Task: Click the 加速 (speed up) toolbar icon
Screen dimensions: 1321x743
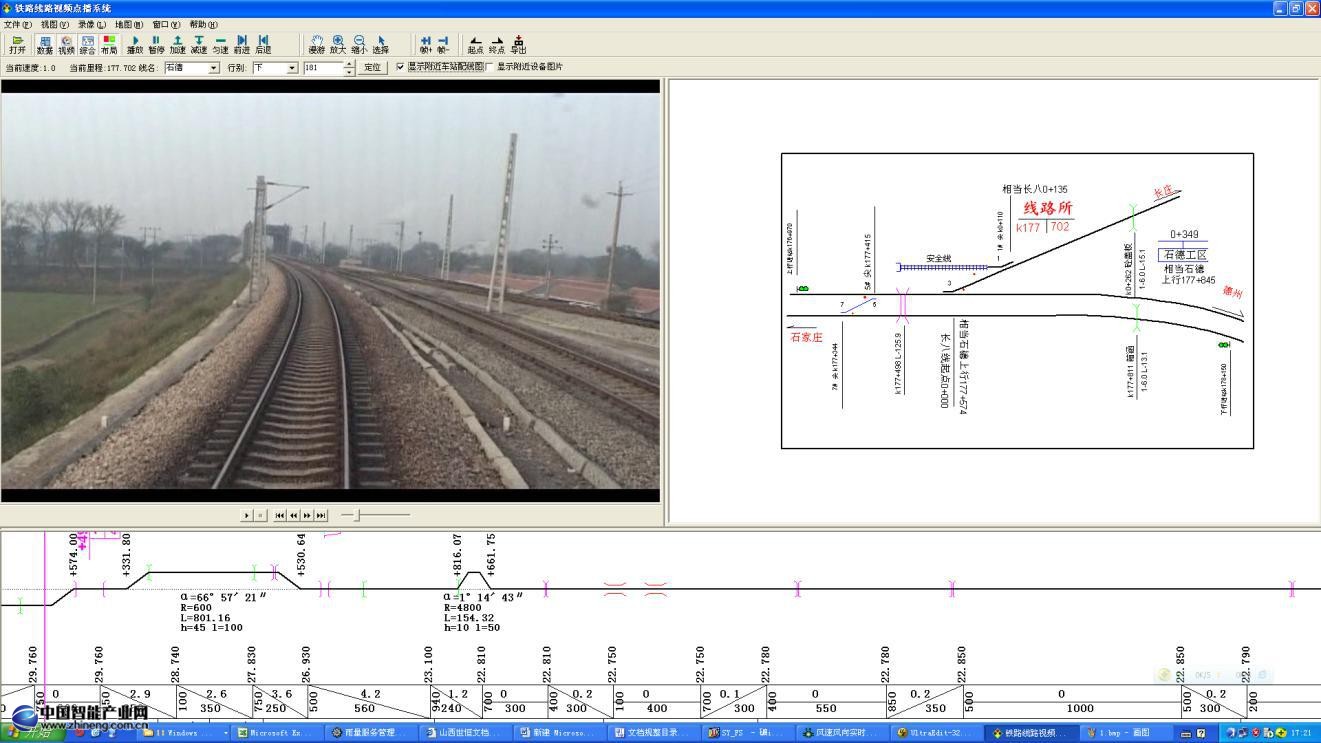Action: [x=177, y=44]
